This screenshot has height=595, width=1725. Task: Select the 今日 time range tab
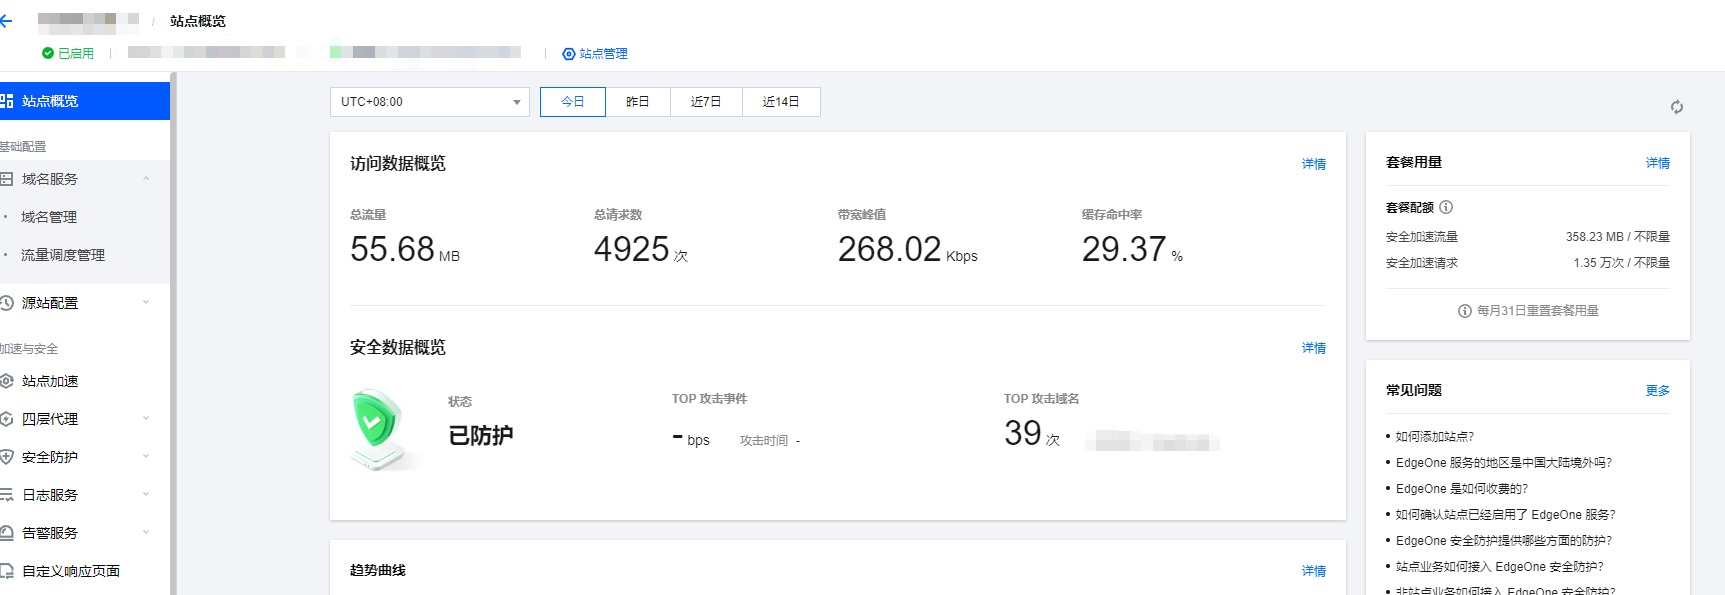click(572, 102)
